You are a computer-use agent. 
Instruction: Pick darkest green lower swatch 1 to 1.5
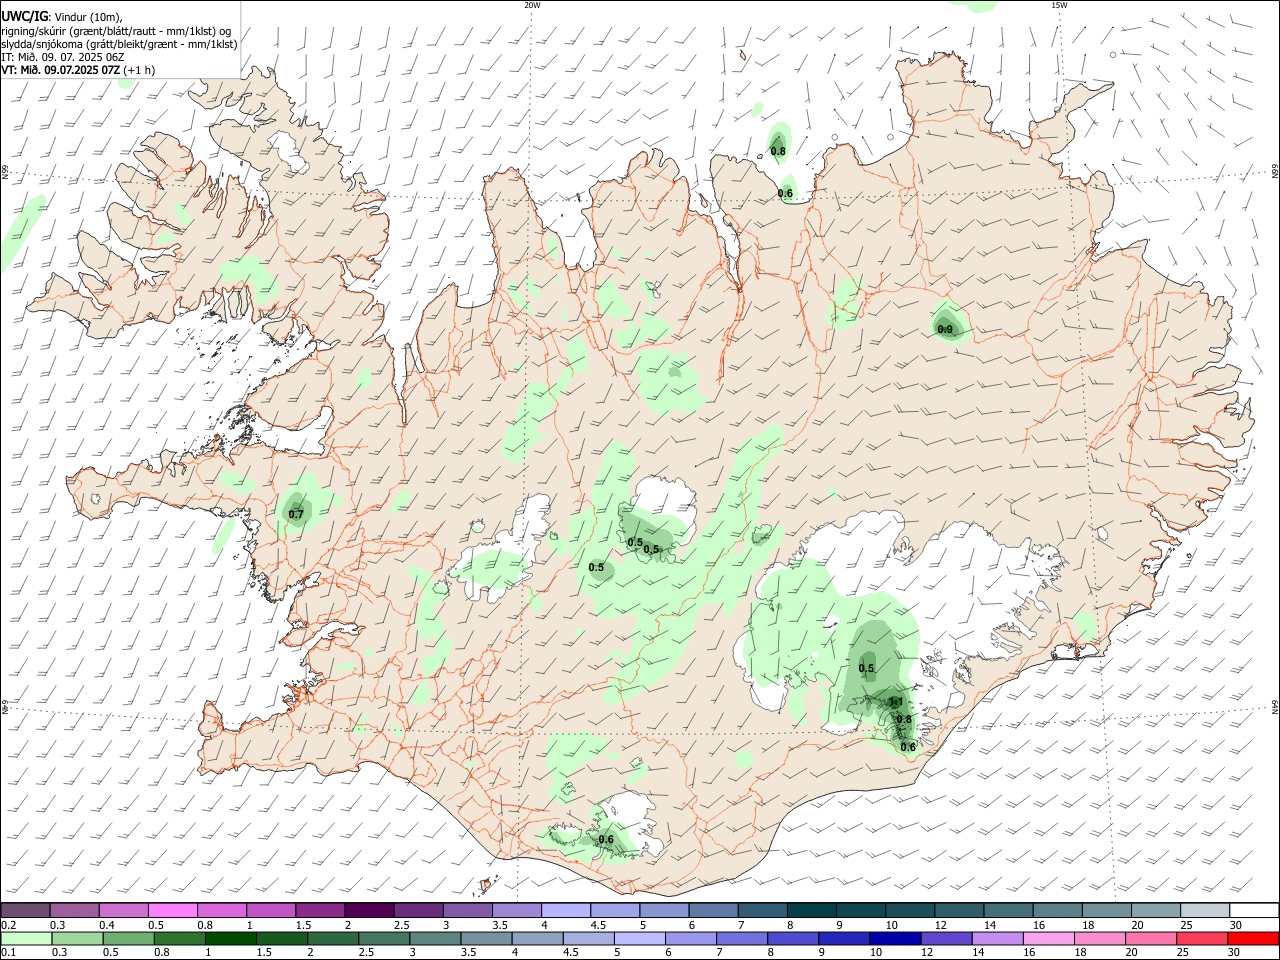230,938
